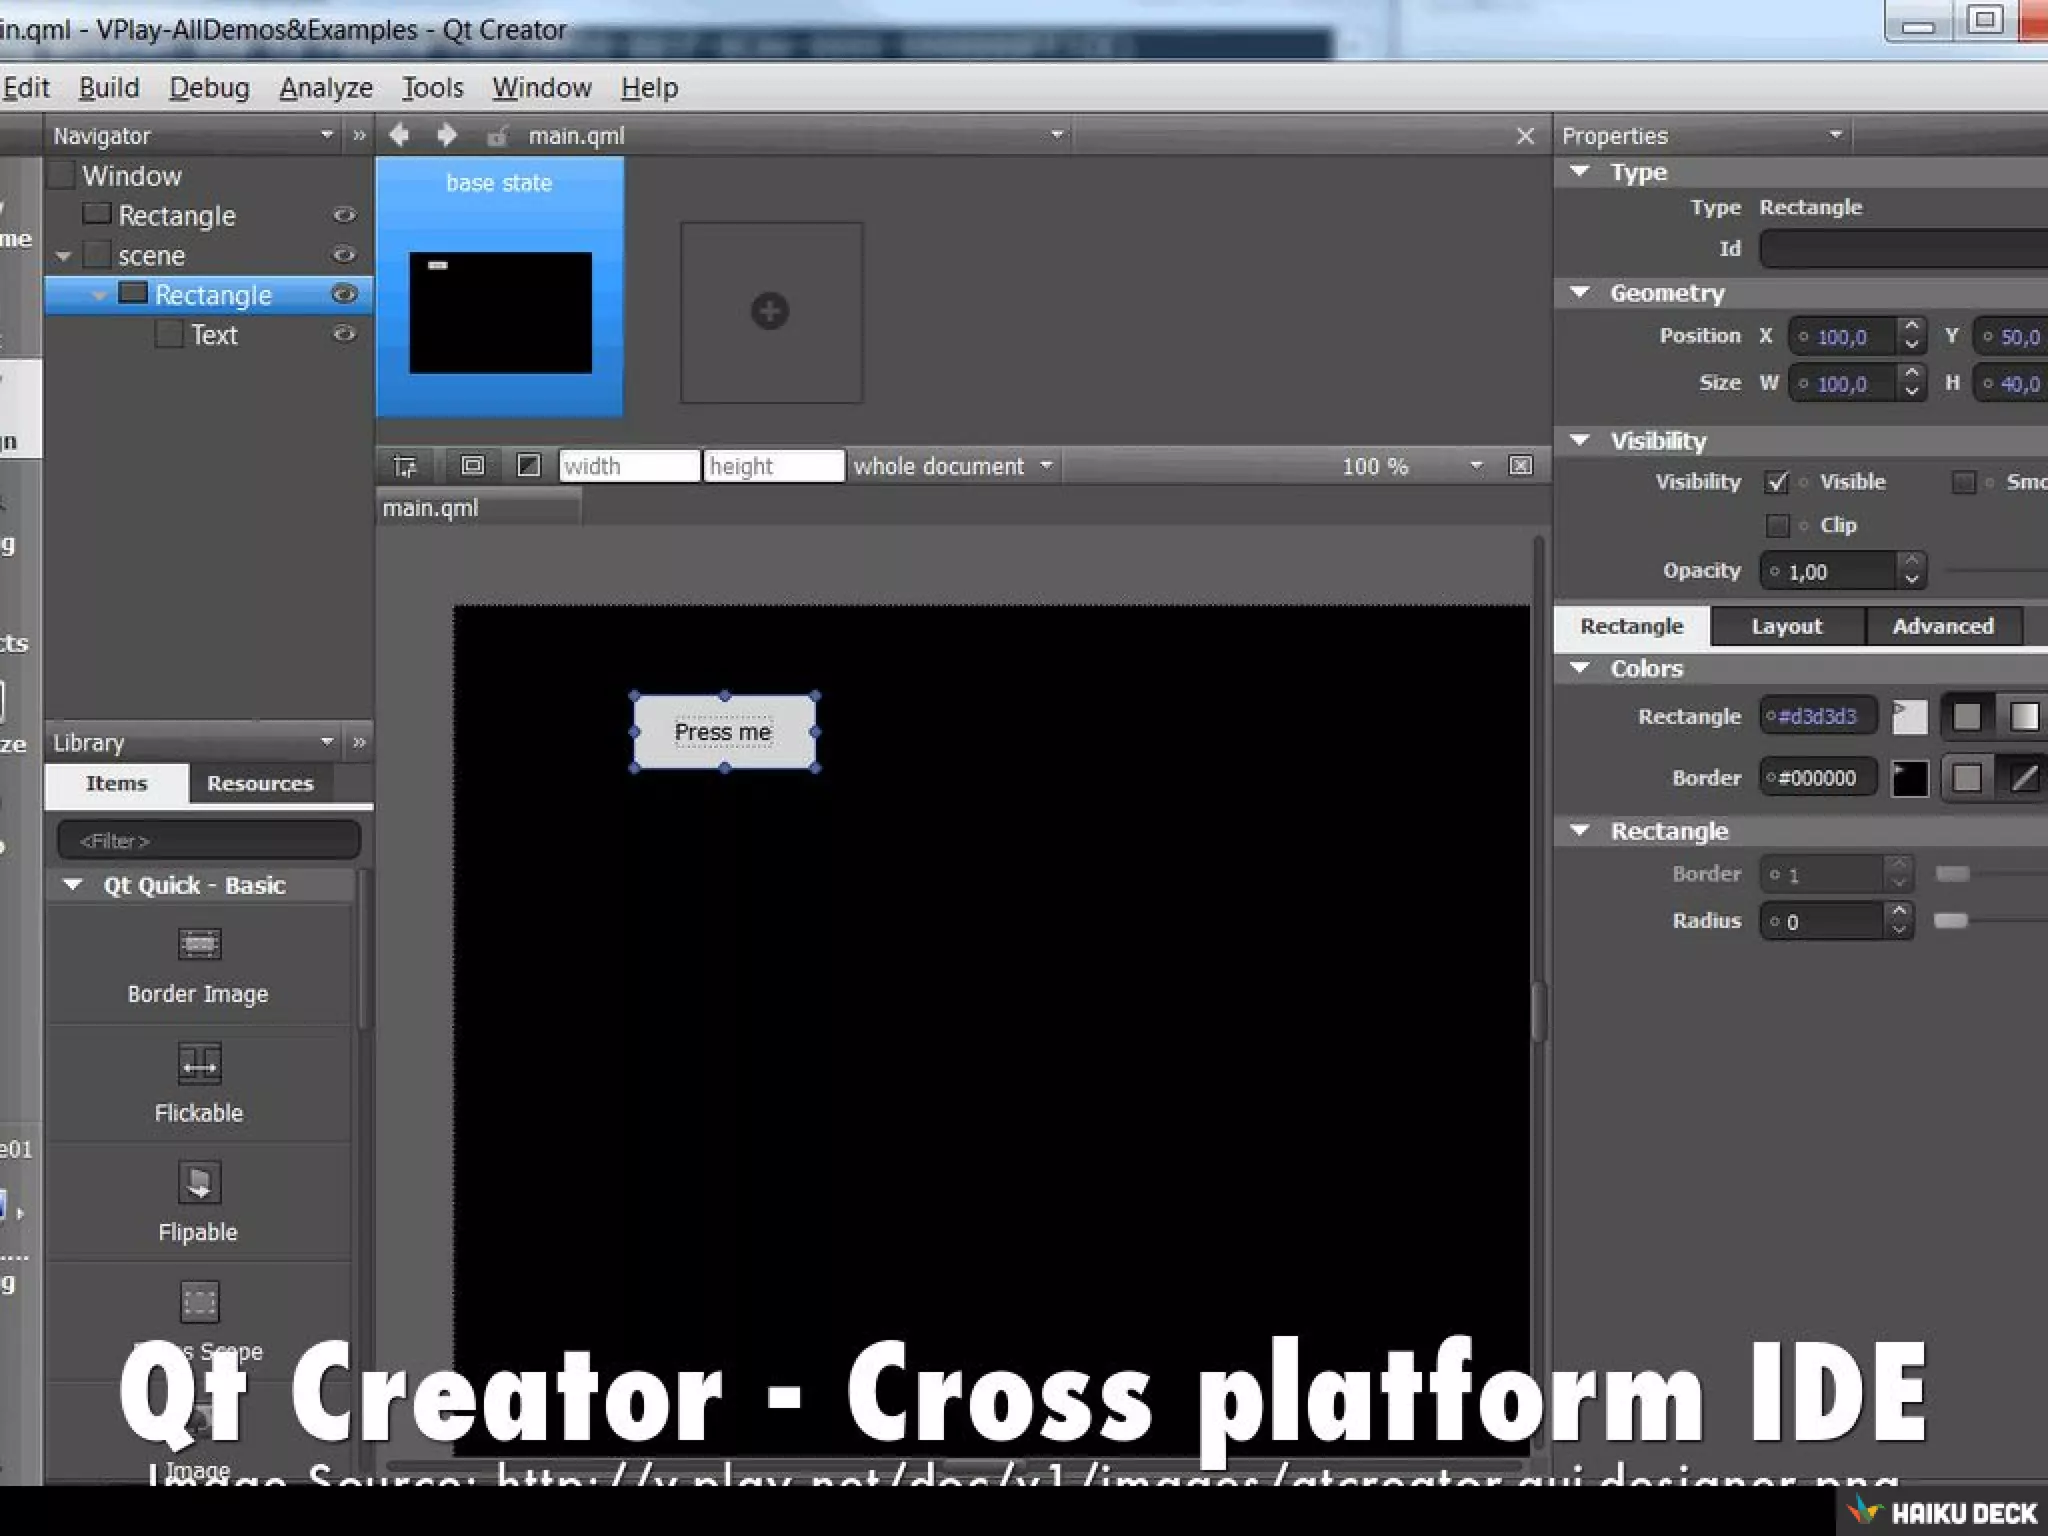2048x1536 pixels.
Task: Select the gradient button for Rectangle color
Action: click(2024, 716)
